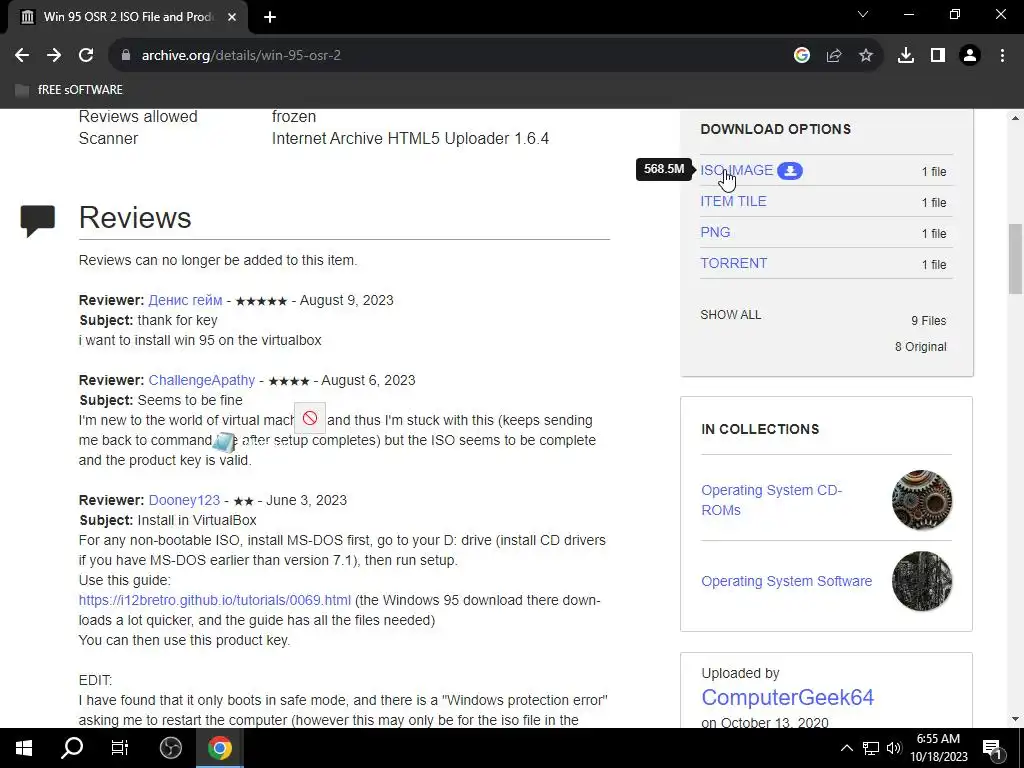Open Chrome three-dot menu
This screenshot has height=768, width=1024.
pyautogui.click(x=1002, y=56)
